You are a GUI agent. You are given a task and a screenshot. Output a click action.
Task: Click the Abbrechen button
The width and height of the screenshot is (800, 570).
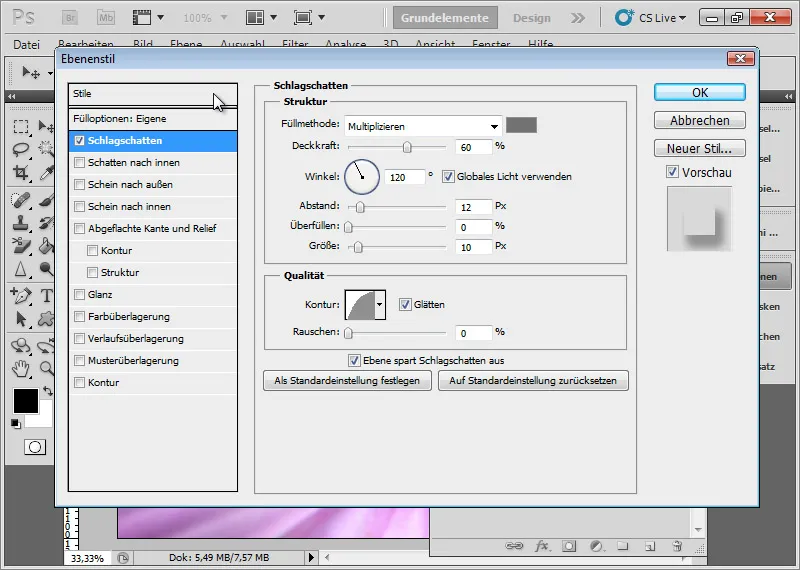click(699, 120)
